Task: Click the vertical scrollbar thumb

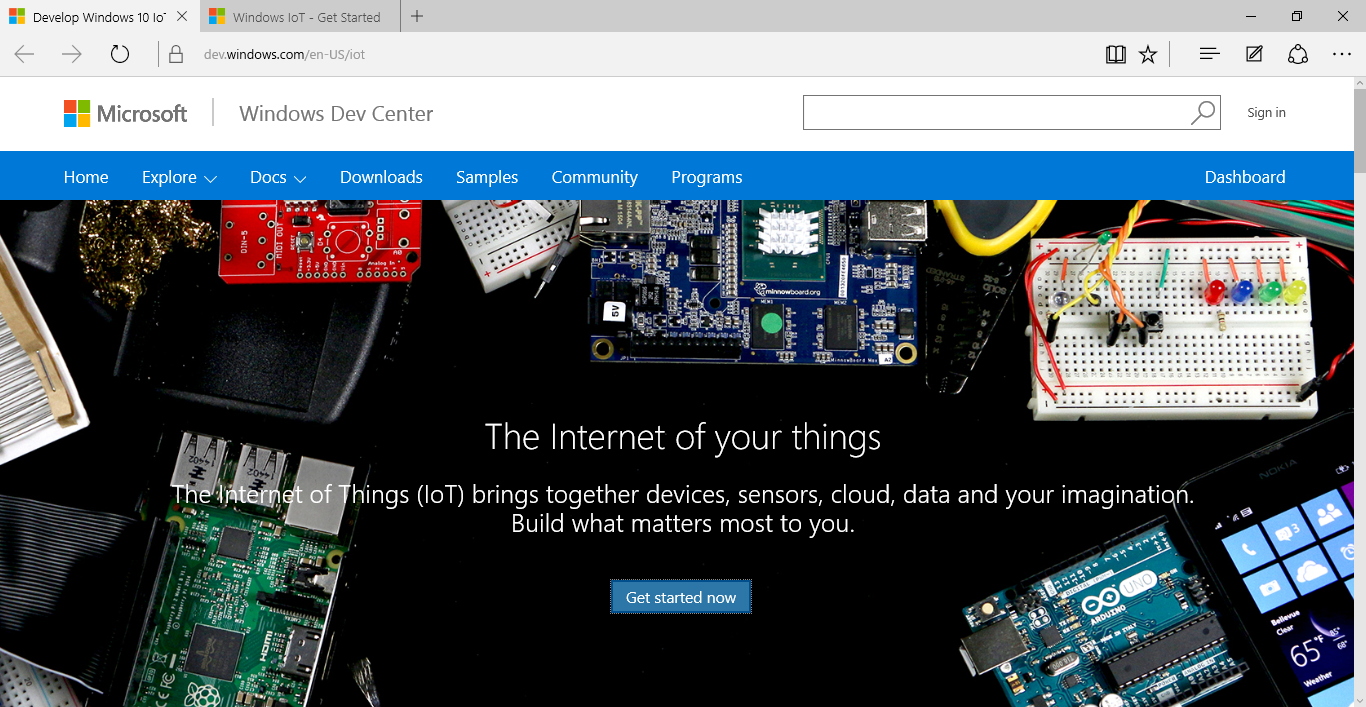Action: click(1359, 133)
